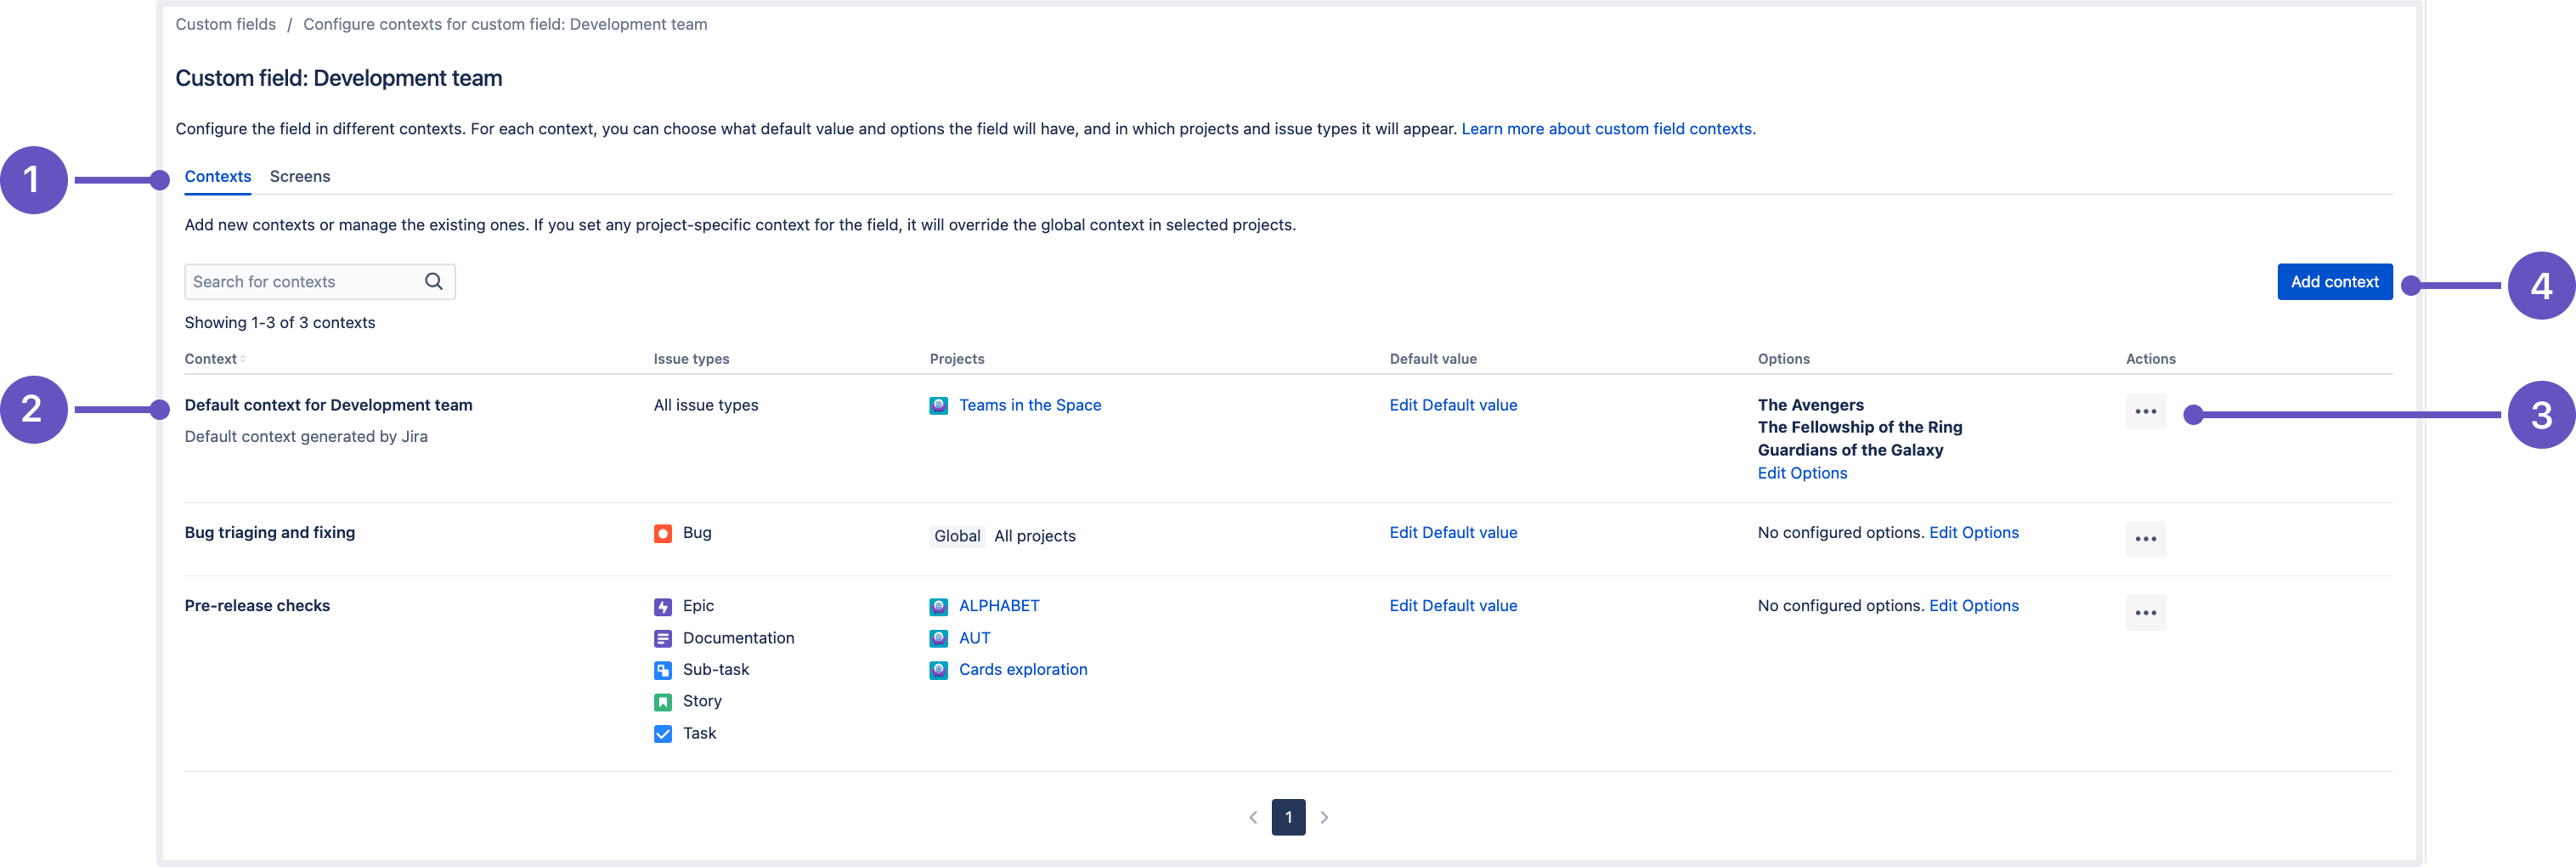Click the Documentation issue type icon
Image resolution: width=2576 pixels, height=867 pixels.
point(662,638)
